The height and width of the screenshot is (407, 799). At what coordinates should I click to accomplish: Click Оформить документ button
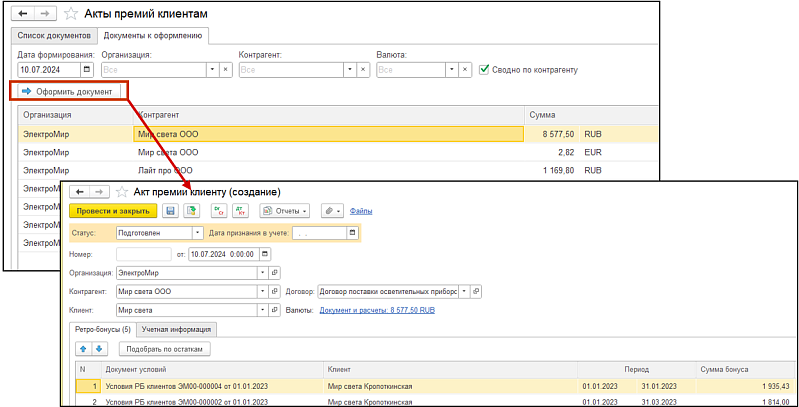pyautogui.click(x=69, y=92)
